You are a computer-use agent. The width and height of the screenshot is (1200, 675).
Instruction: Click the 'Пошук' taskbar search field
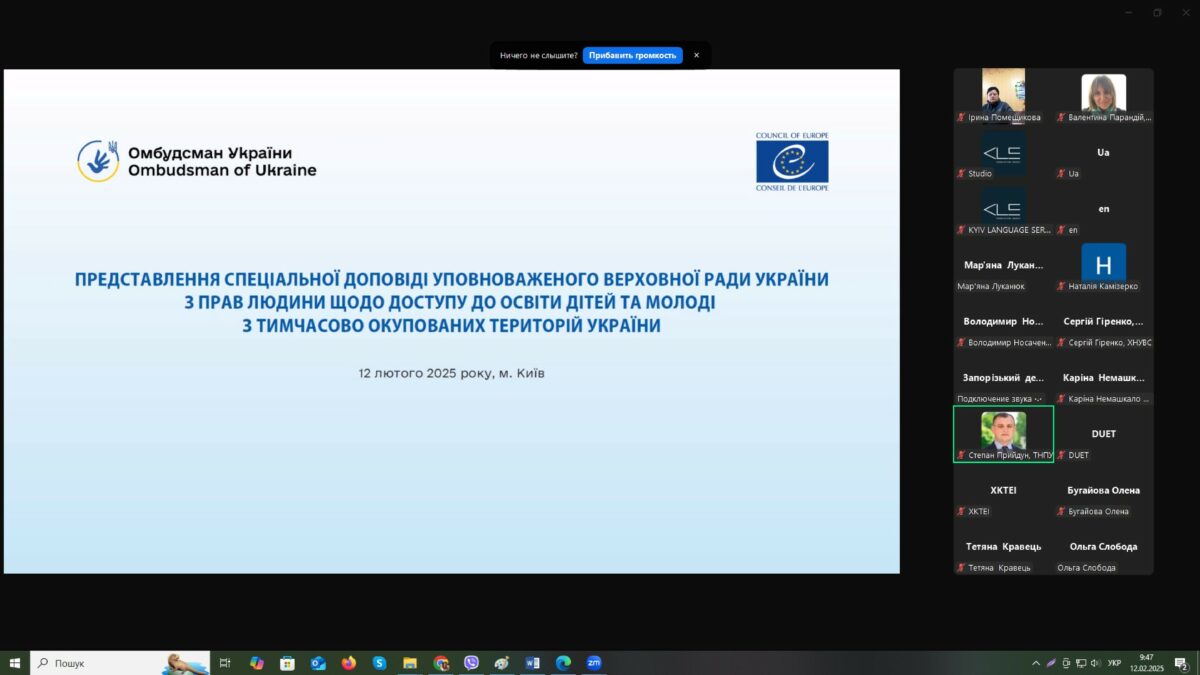click(100, 663)
